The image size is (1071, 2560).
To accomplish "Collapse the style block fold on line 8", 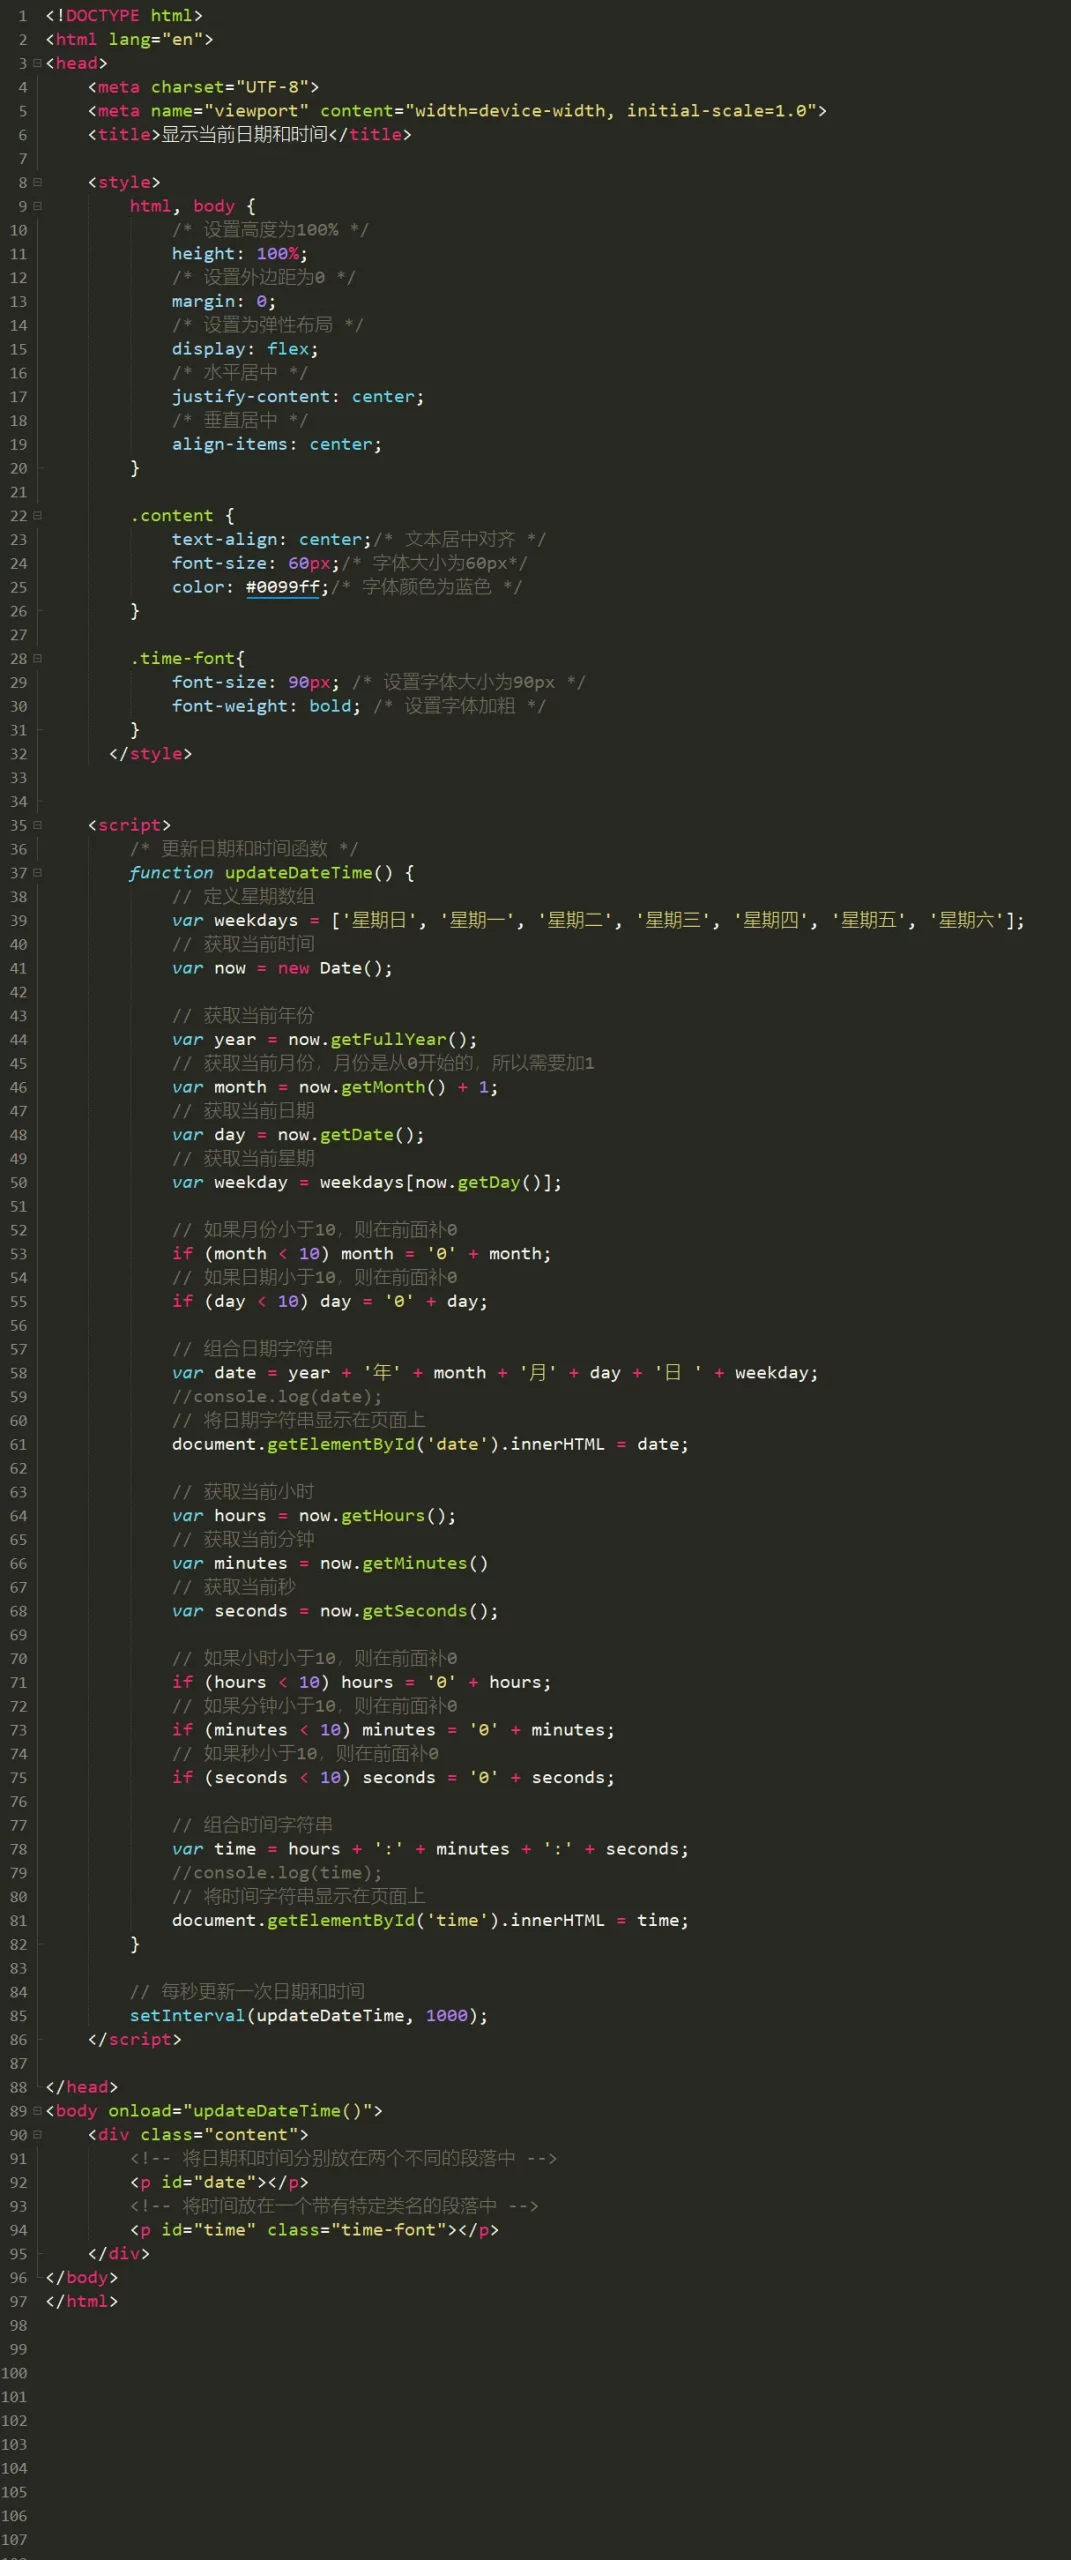I will (x=38, y=182).
